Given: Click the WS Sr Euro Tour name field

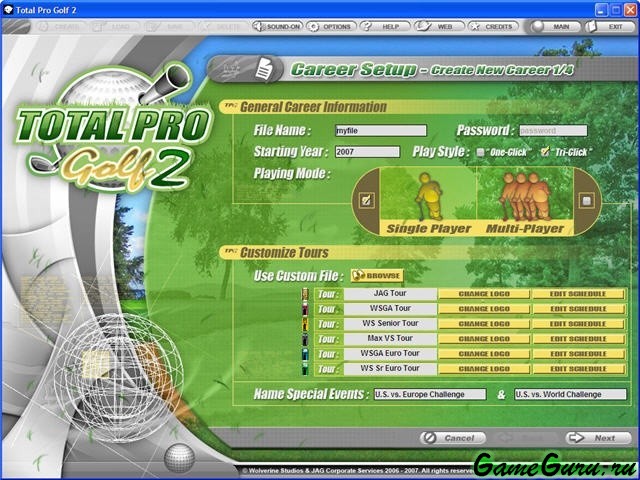Looking at the screenshot, I should (390, 369).
